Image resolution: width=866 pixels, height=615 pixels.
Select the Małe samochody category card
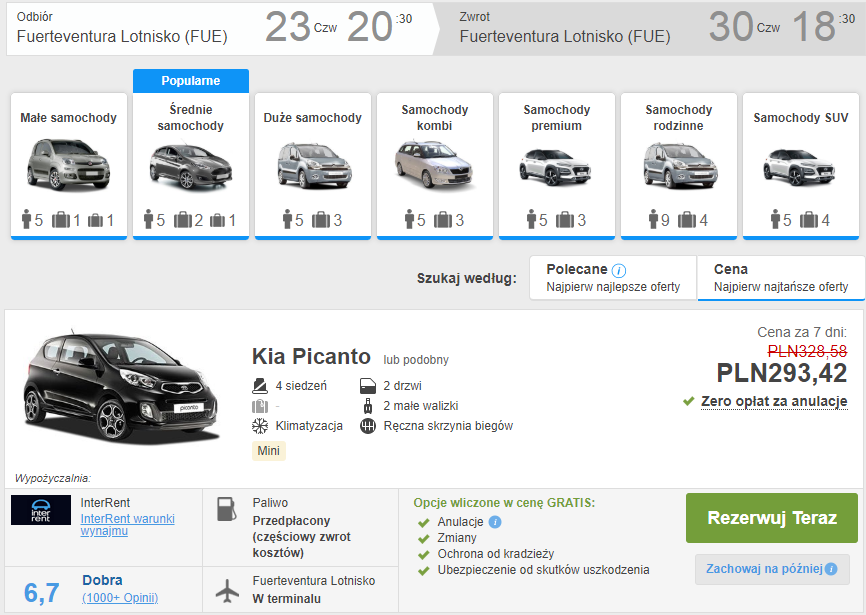coord(69,166)
